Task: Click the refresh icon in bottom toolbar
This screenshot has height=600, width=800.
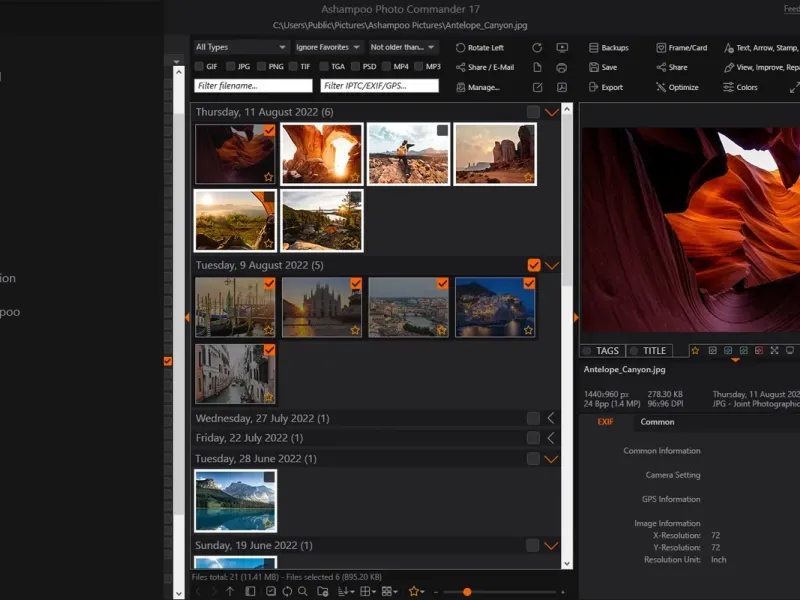Action: coord(287,591)
